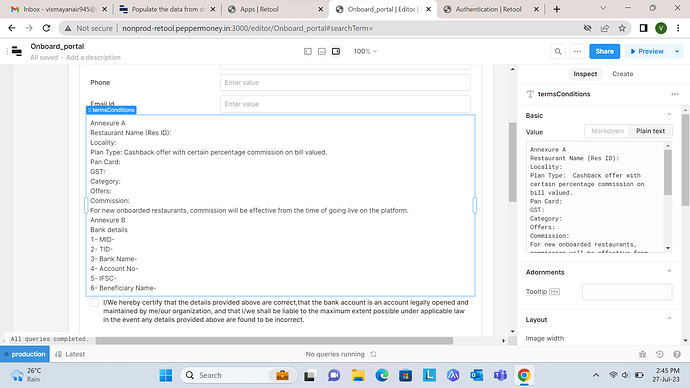The width and height of the screenshot is (690, 388).
Task: Open the help question mark icon
Action: (677, 354)
